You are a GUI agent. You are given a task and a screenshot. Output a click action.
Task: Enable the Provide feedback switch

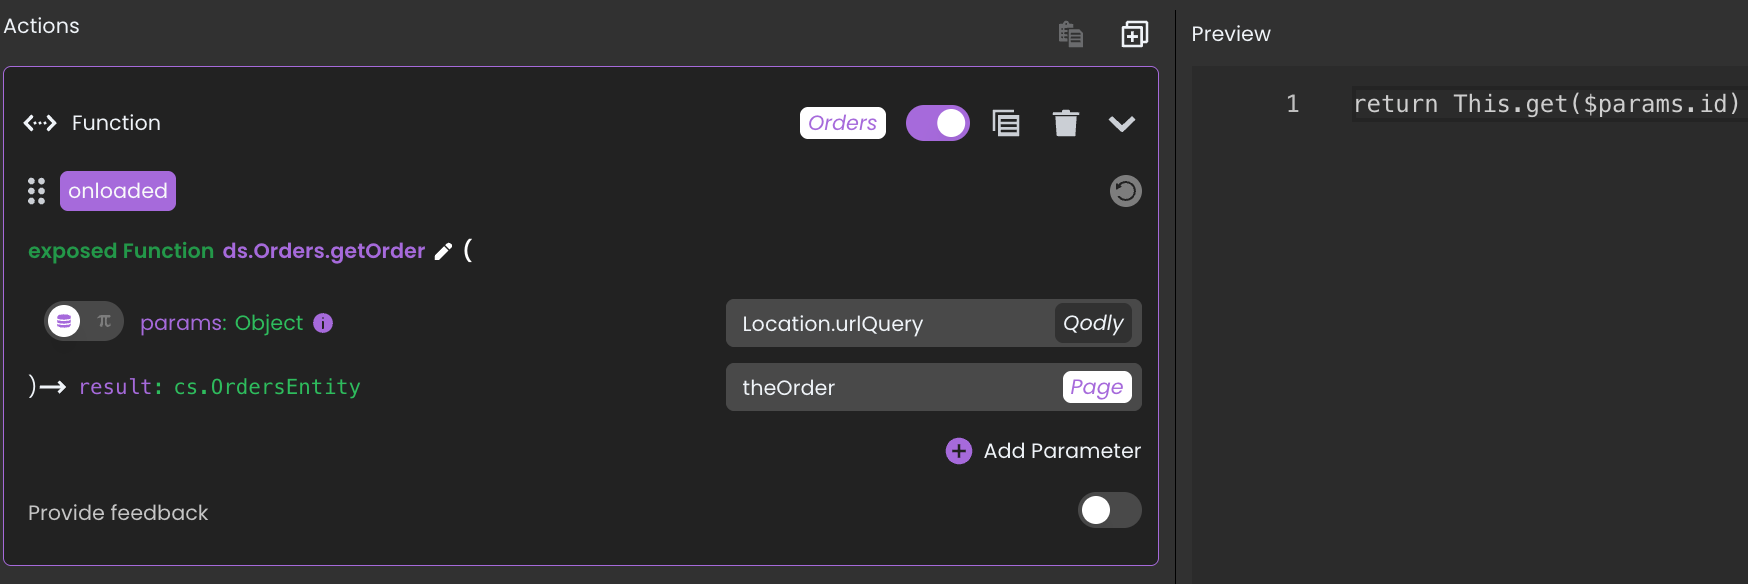click(1109, 510)
